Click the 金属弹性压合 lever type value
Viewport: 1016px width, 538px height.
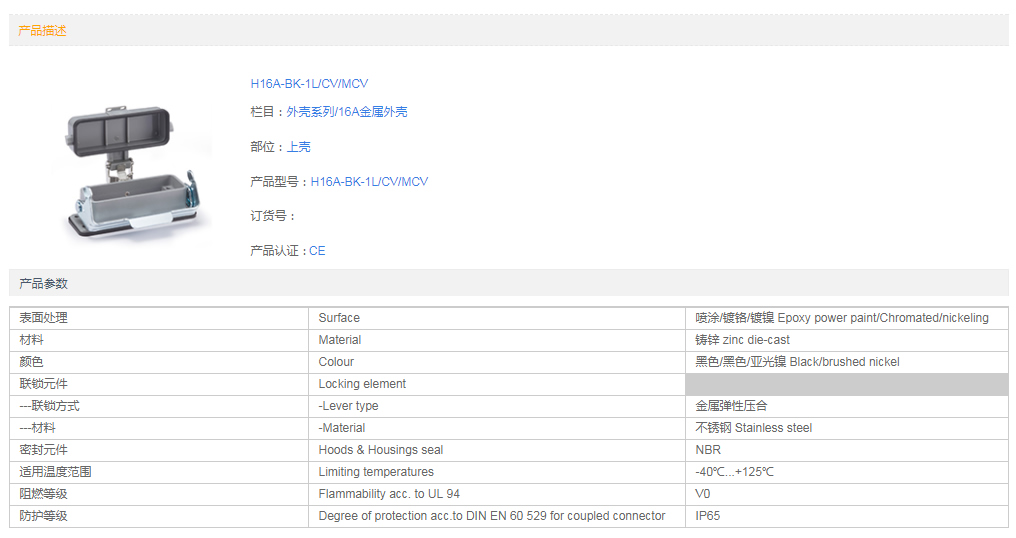[731, 406]
